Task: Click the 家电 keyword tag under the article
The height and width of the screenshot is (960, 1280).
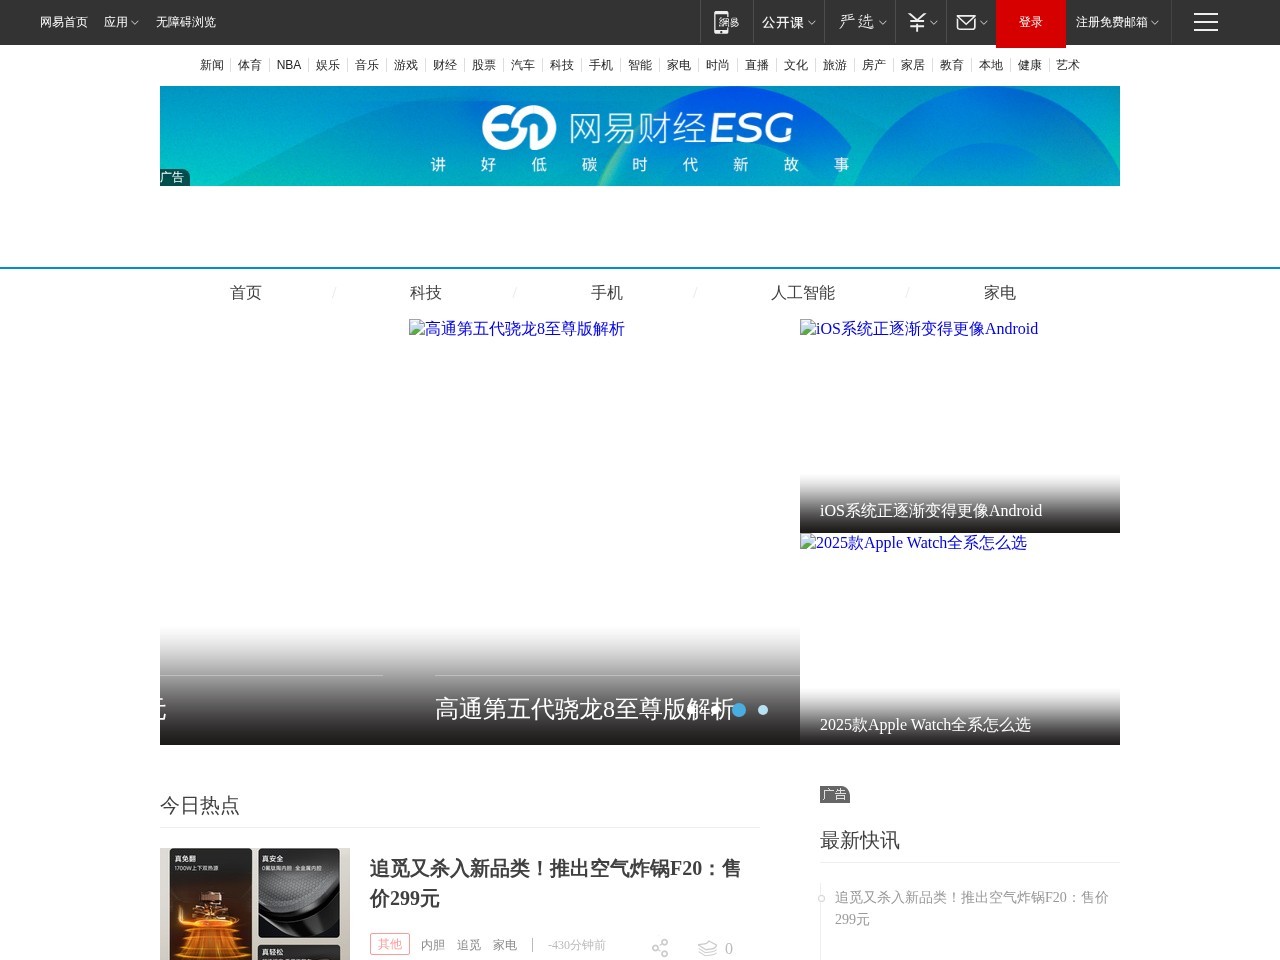Action: tap(505, 945)
